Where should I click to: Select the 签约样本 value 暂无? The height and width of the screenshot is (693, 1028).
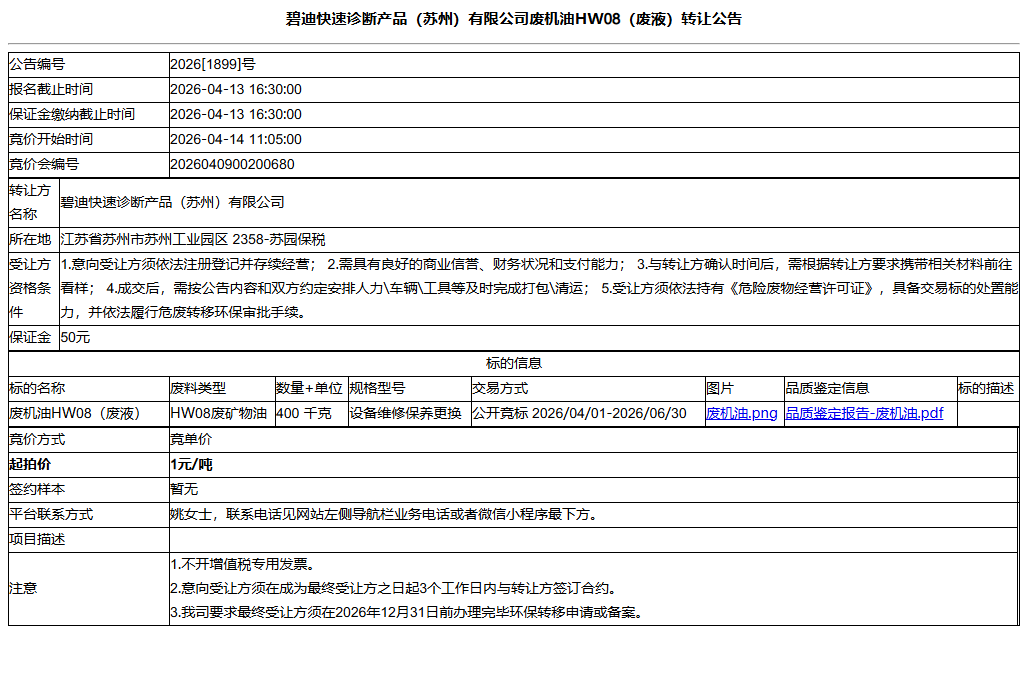(x=184, y=489)
